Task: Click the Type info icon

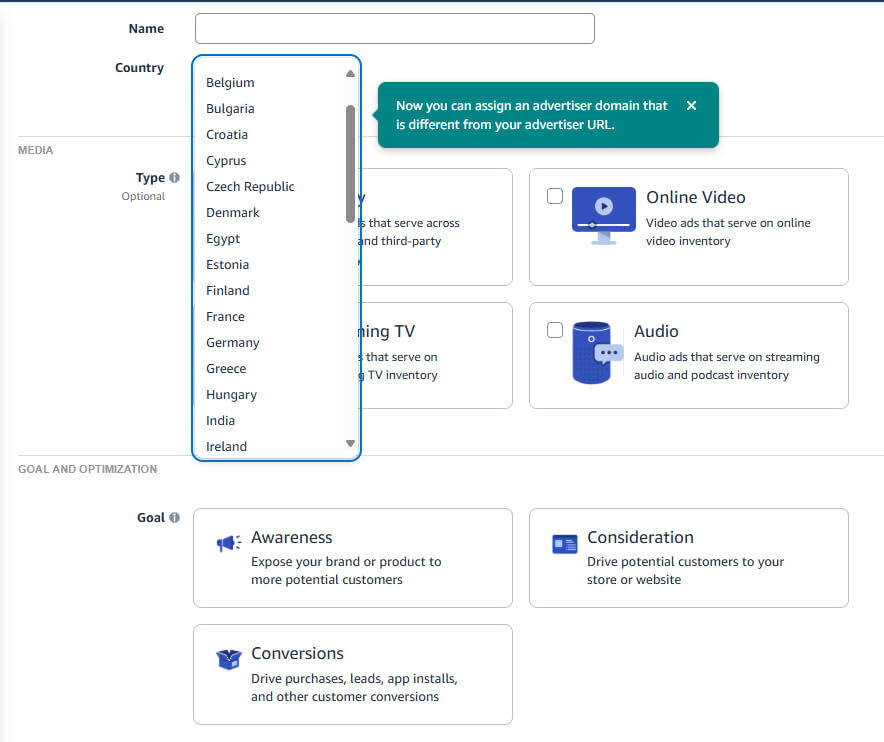Action: pyautogui.click(x=175, y=178)
